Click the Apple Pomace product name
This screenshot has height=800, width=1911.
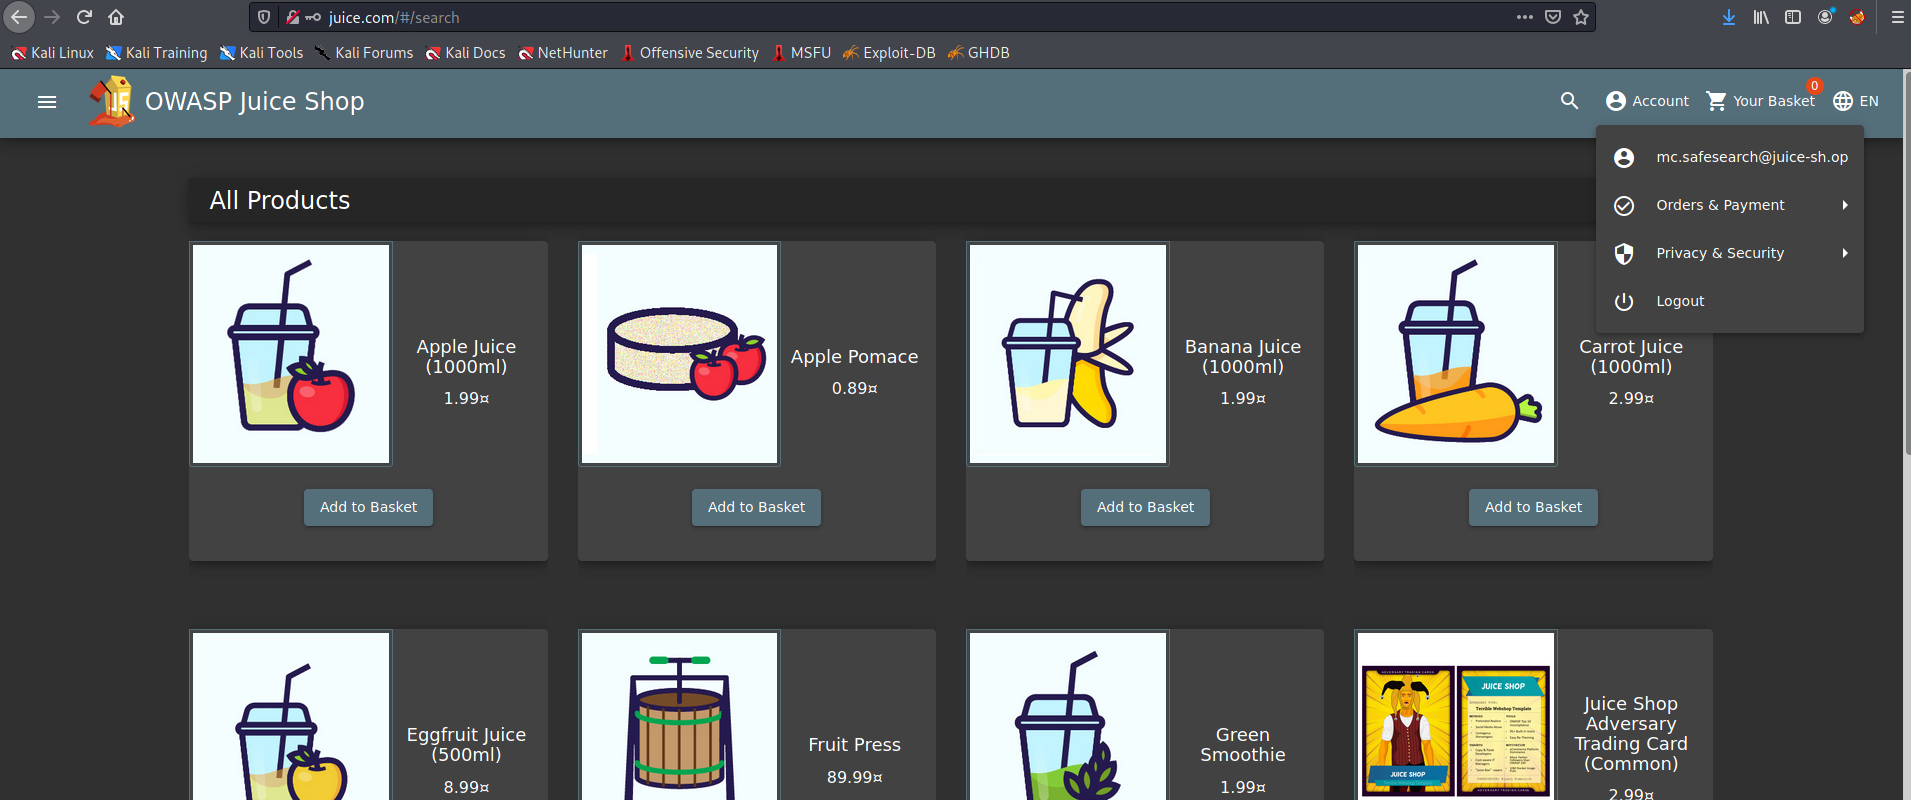[x=854, y=357]
